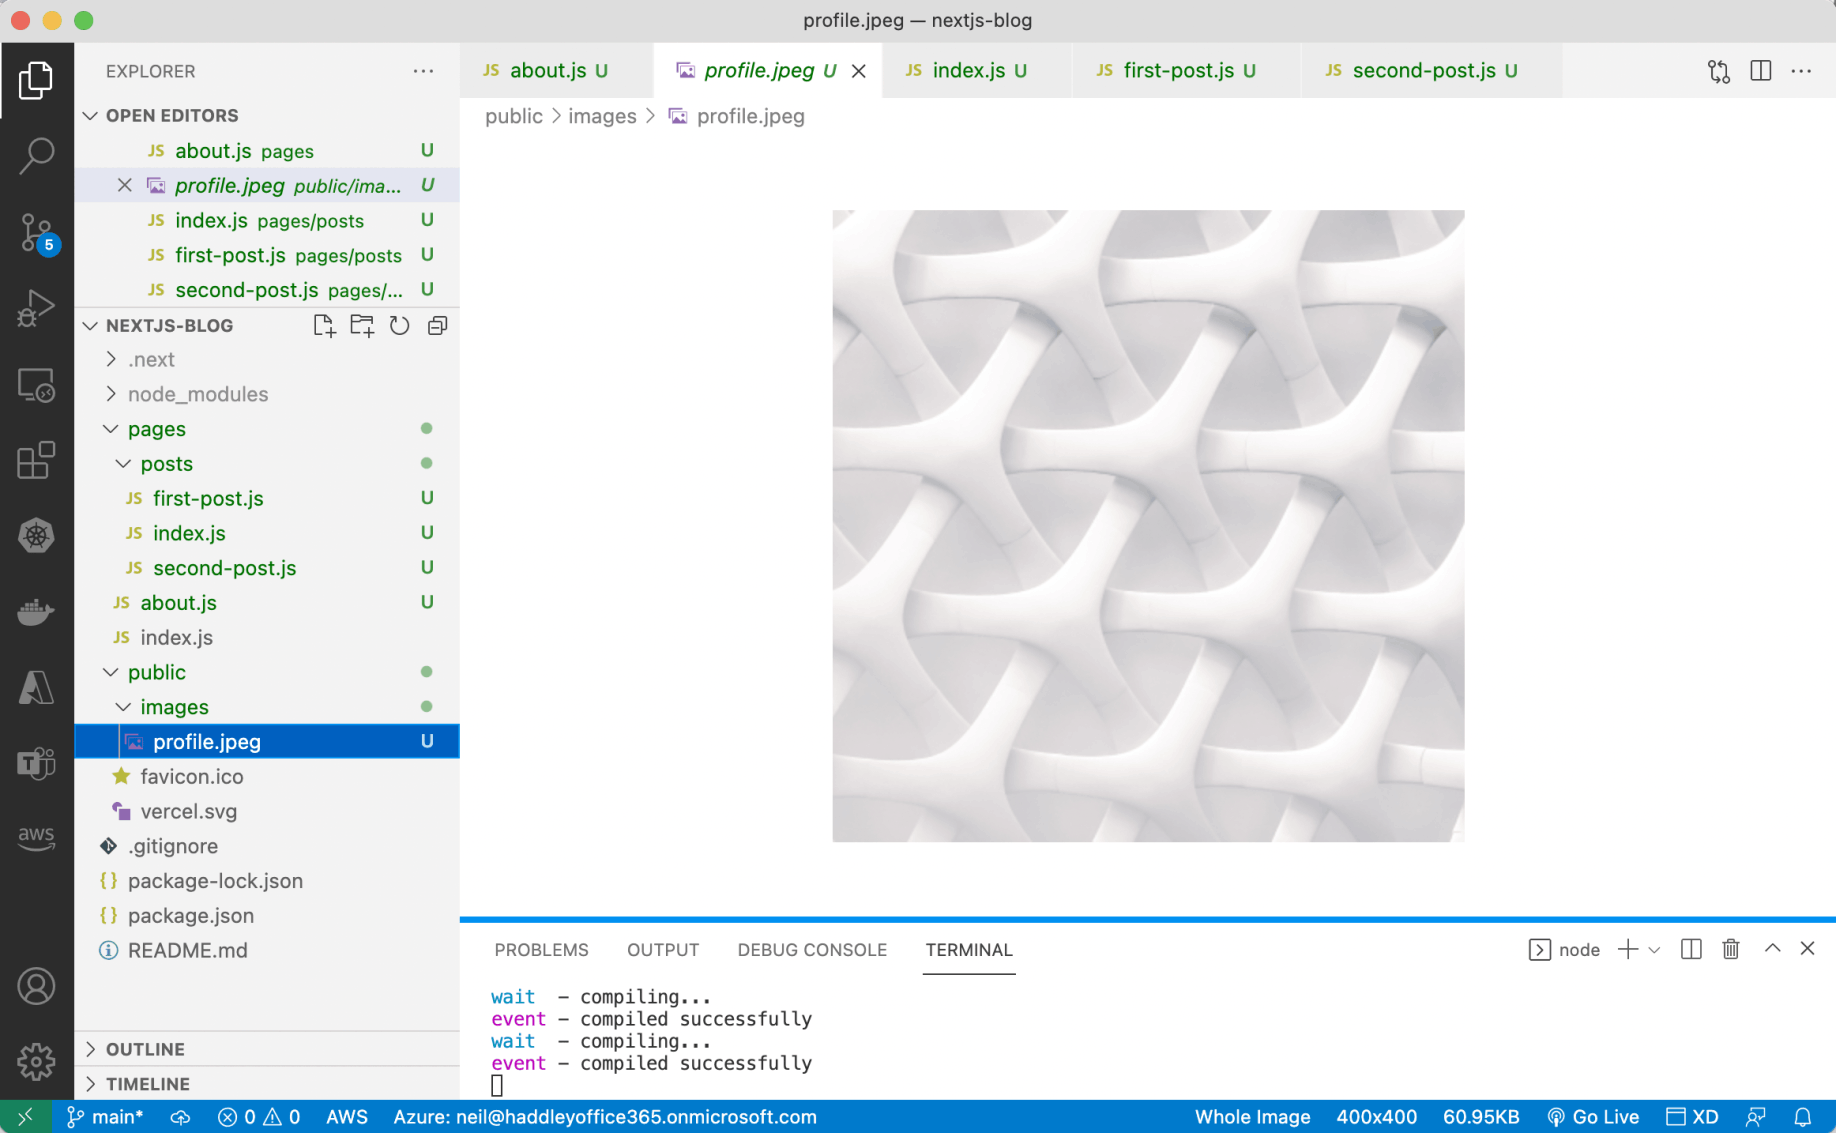Open Source Control with 5 changes
Image resolution: width=1836 pixels, height=1133 pixels.
37,232
